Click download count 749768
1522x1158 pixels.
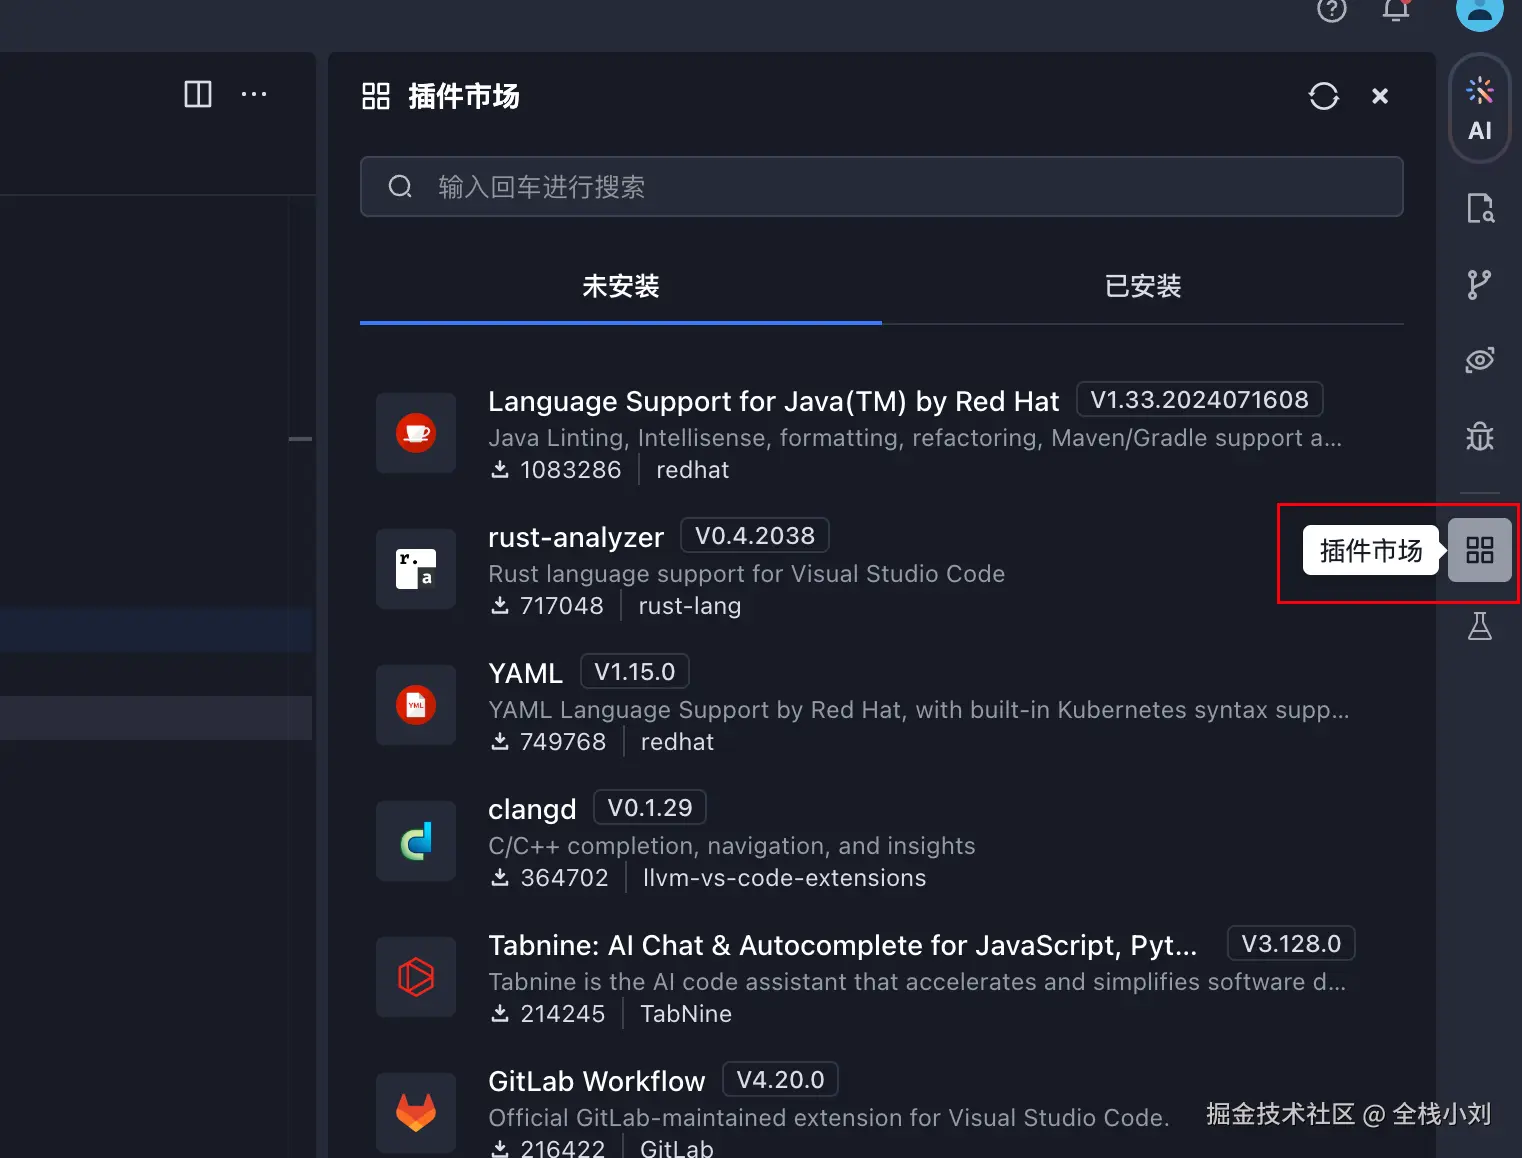click(x=563, y=742)
